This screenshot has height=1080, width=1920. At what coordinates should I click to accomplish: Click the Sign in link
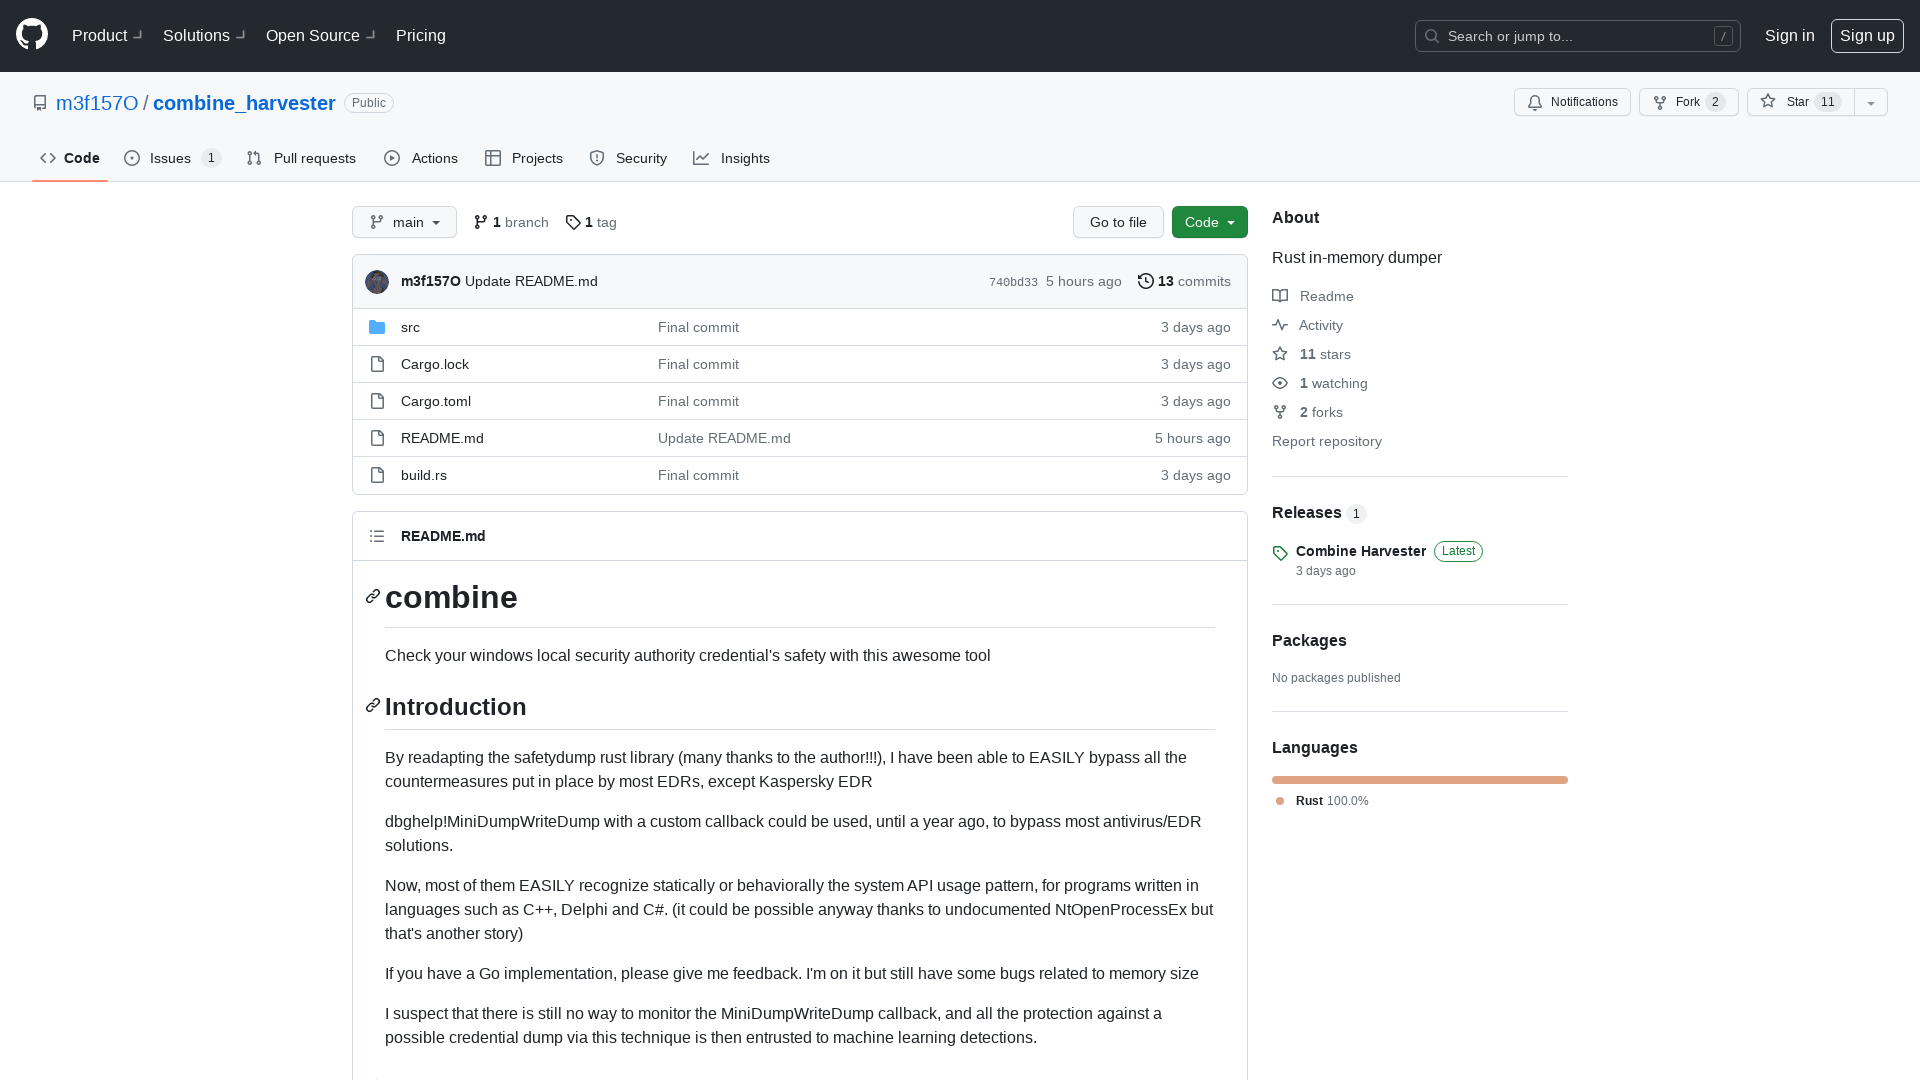pos(1789,36)
